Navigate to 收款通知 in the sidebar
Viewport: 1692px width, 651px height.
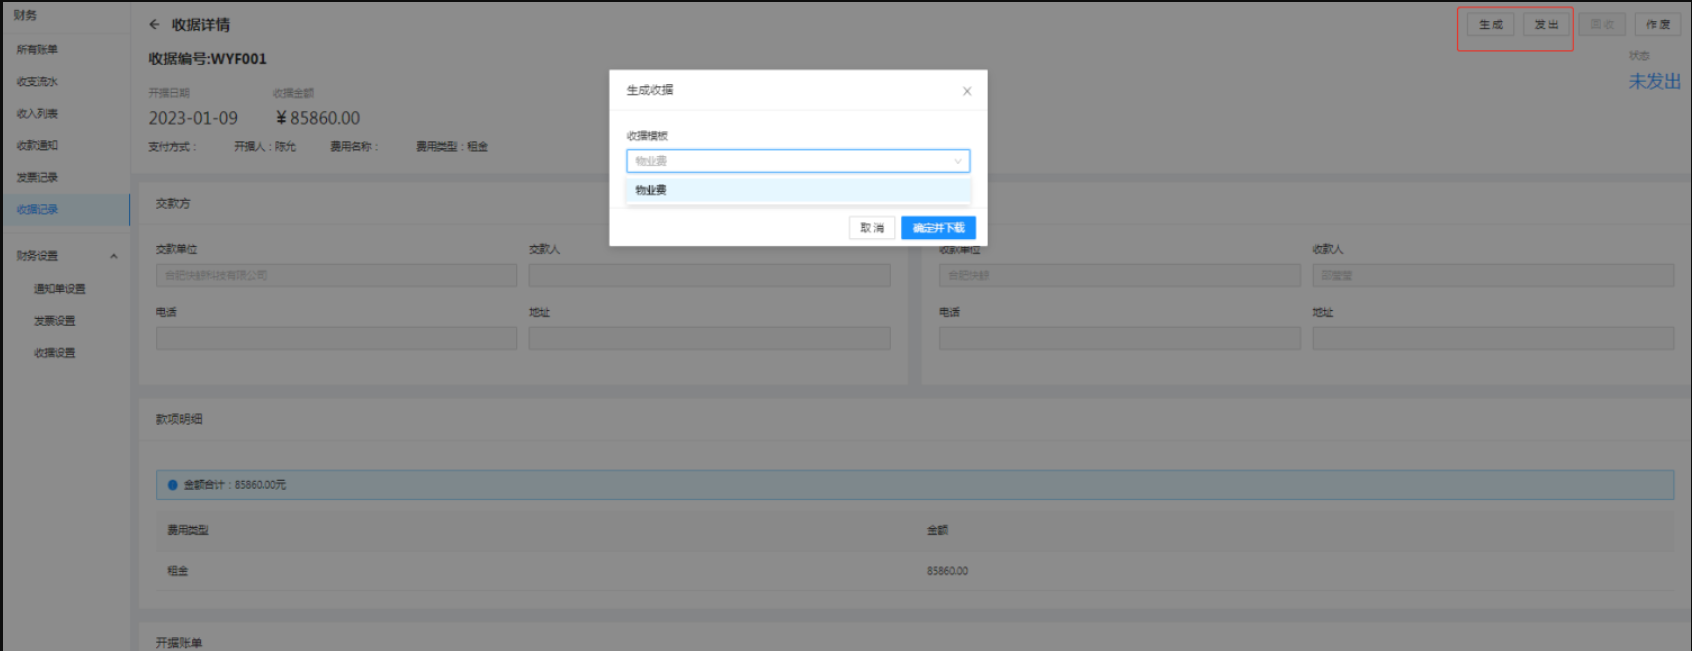(x=37, y=145)
